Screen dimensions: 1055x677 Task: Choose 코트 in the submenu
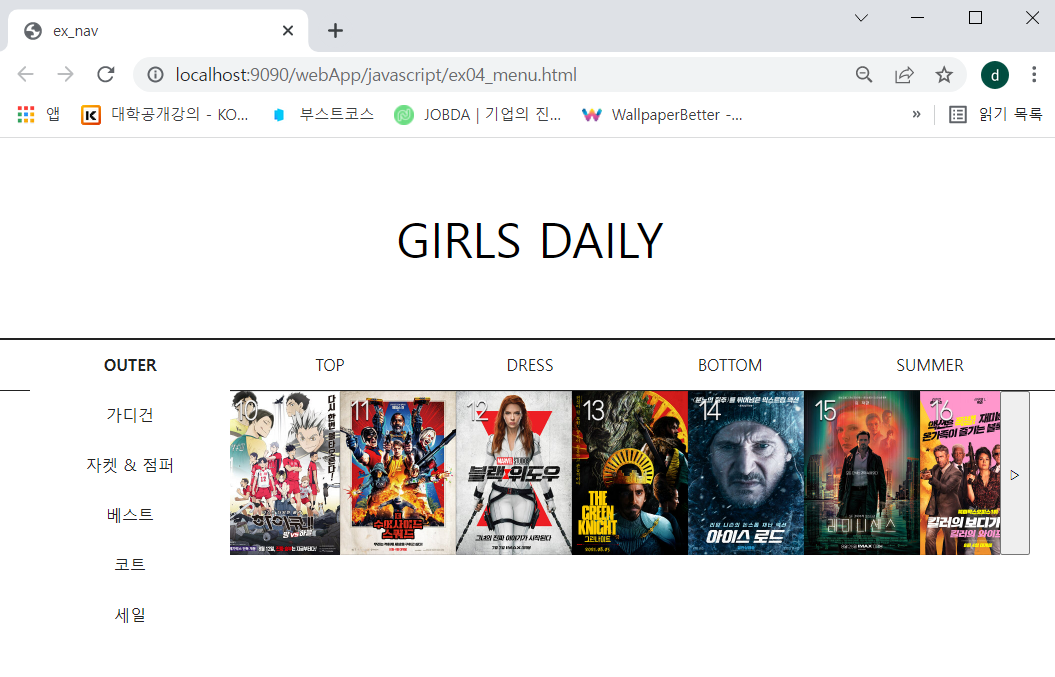pyautogui.click(x=131, y=565)
